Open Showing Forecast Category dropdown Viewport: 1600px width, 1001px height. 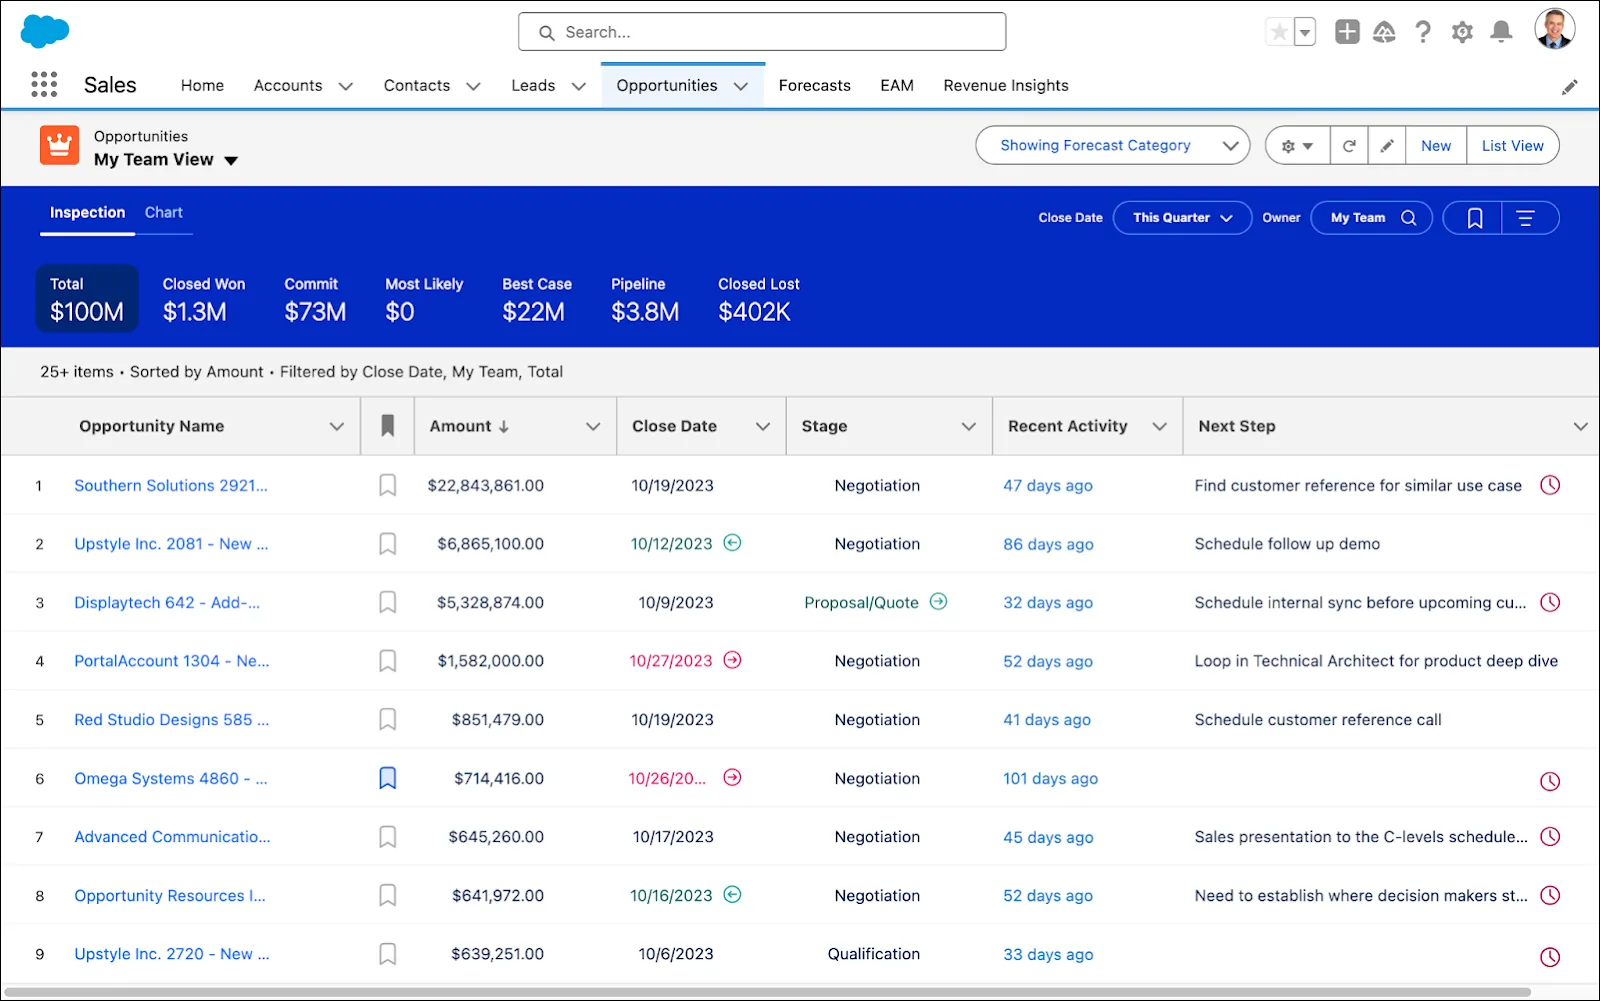1112,146
